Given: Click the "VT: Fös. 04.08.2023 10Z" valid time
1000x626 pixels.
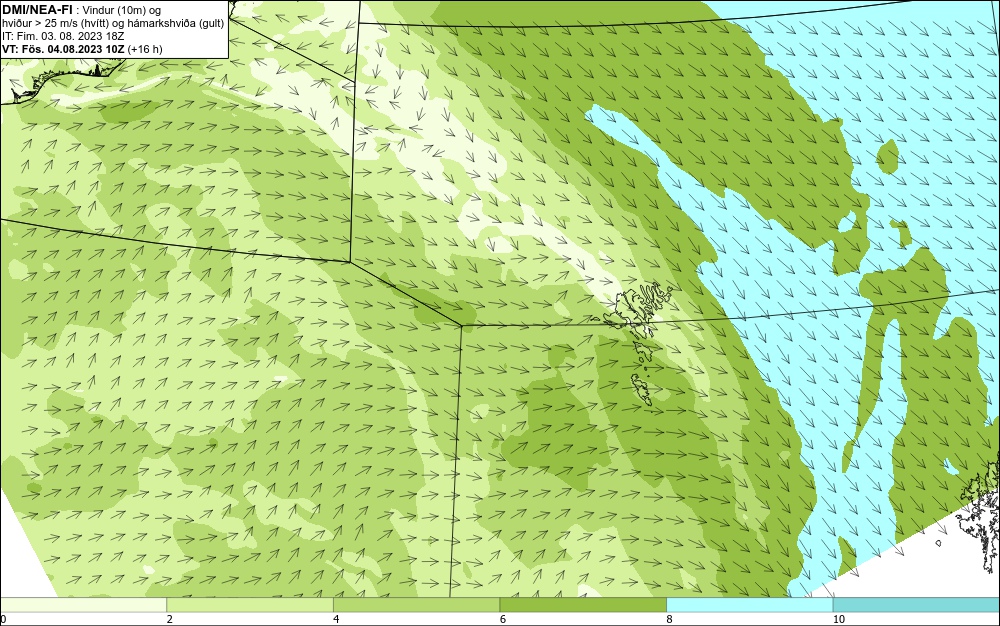Looking at the screenshot, I should click(x=63, y=48).
